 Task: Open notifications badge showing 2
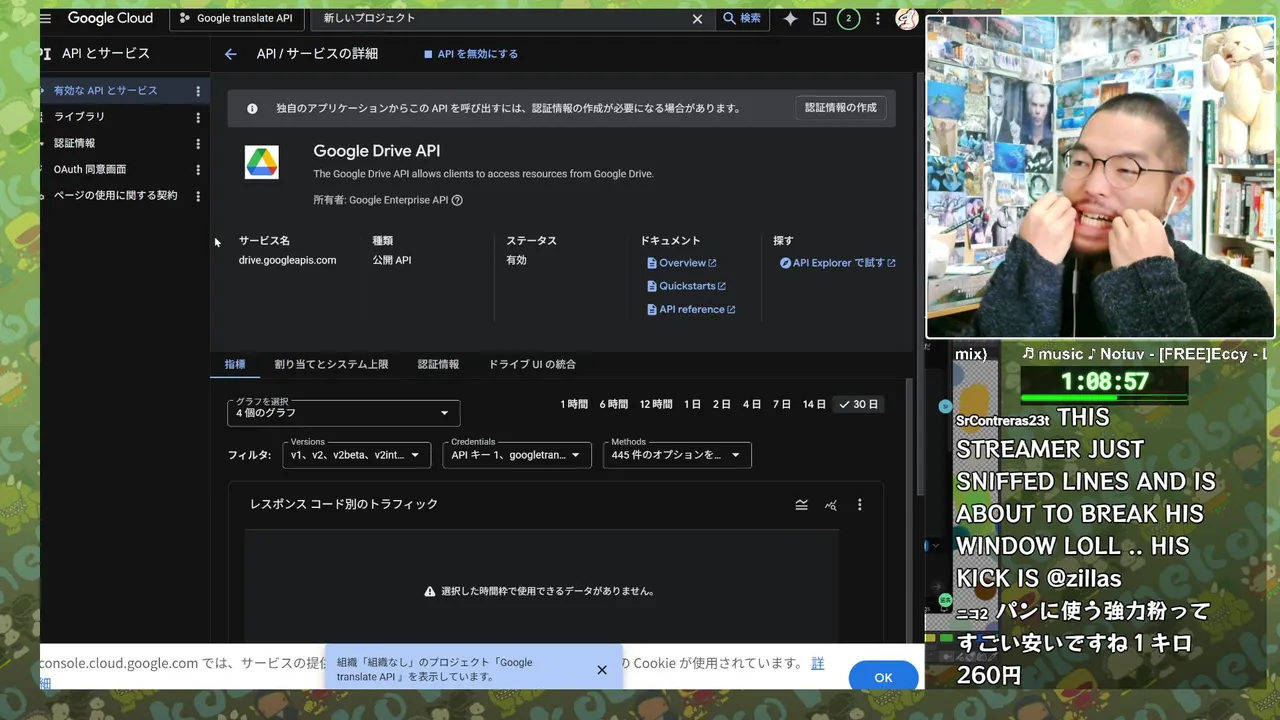(x=848, y=19)
